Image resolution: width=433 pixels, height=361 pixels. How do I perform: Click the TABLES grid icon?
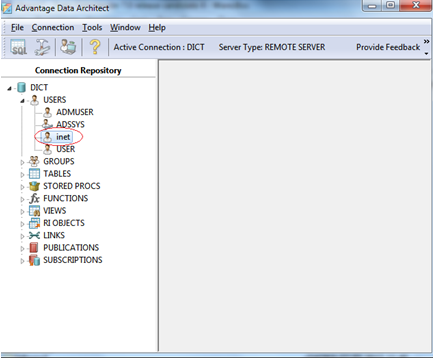(x=34, y=174)
